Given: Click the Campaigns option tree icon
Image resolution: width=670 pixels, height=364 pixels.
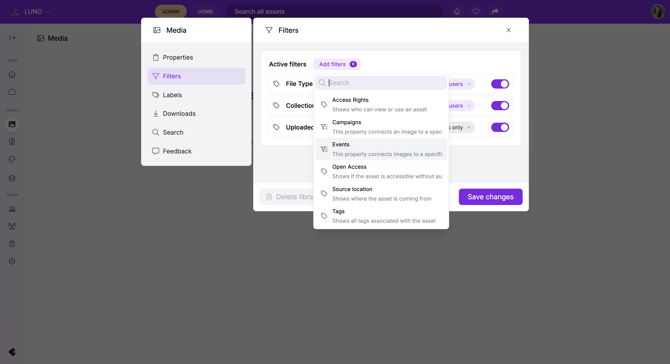Looking at the screenshot, I should point(324,127).
